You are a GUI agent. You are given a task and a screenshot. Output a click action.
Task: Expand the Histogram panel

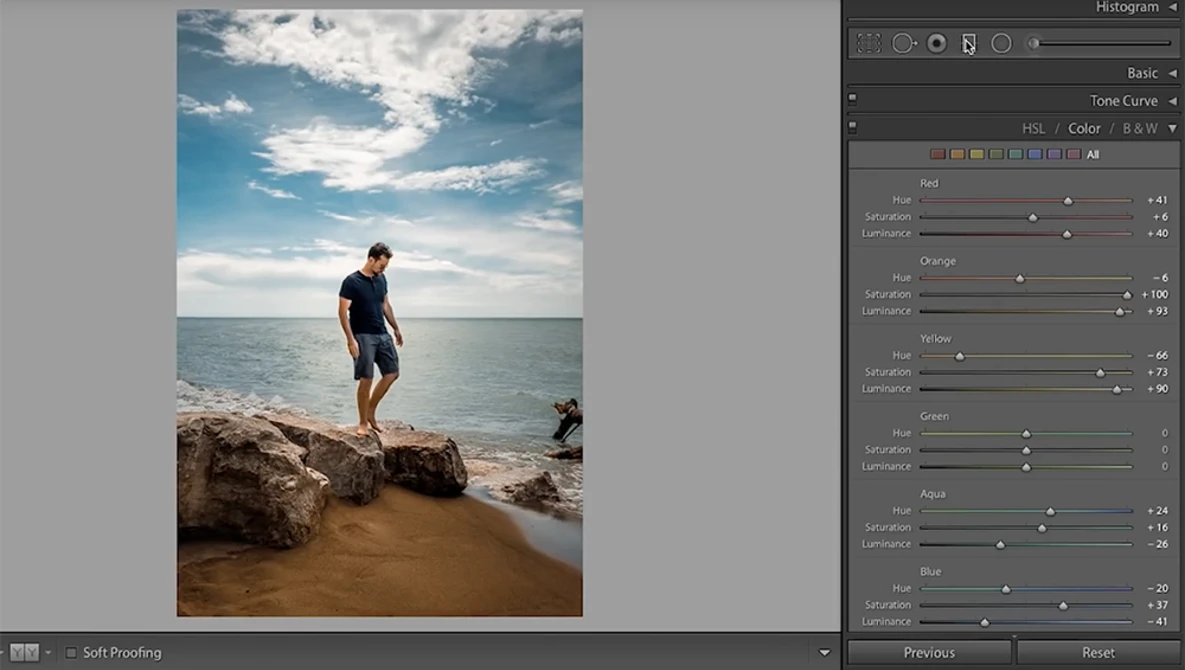pos(1172,7)
